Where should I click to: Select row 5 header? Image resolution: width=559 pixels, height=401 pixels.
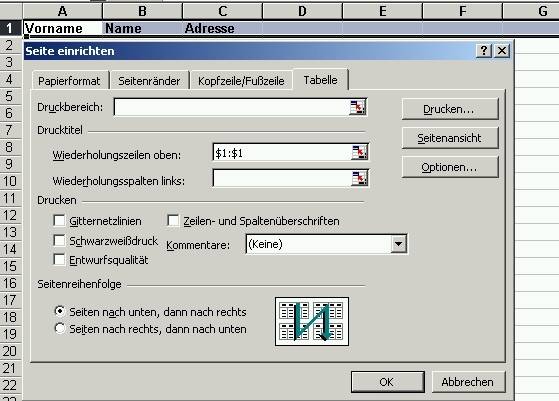coord(11,96)
